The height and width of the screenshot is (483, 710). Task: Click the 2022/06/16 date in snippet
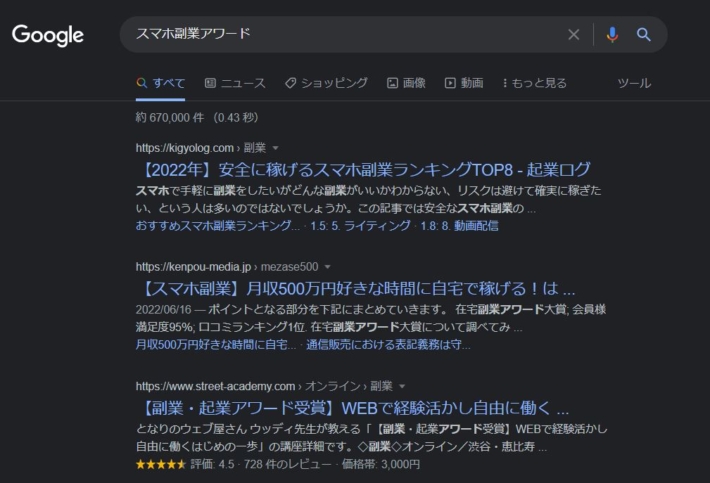pos(163,310)
